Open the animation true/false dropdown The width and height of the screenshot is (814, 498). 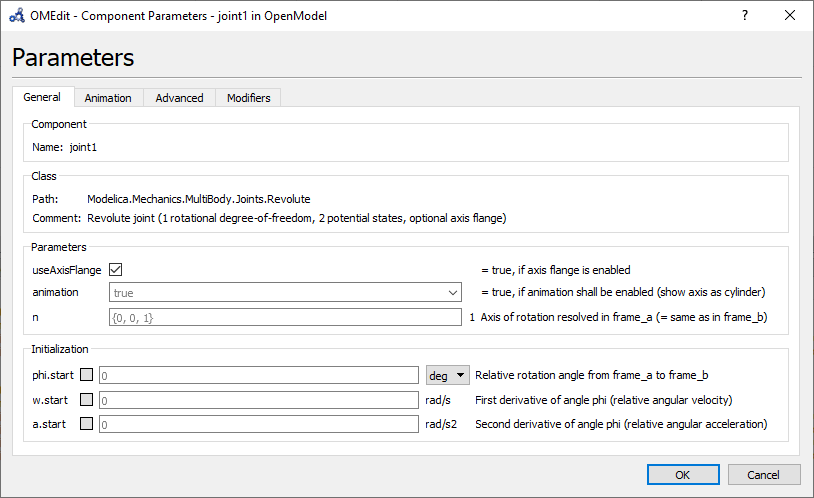[x=284, y=293]
